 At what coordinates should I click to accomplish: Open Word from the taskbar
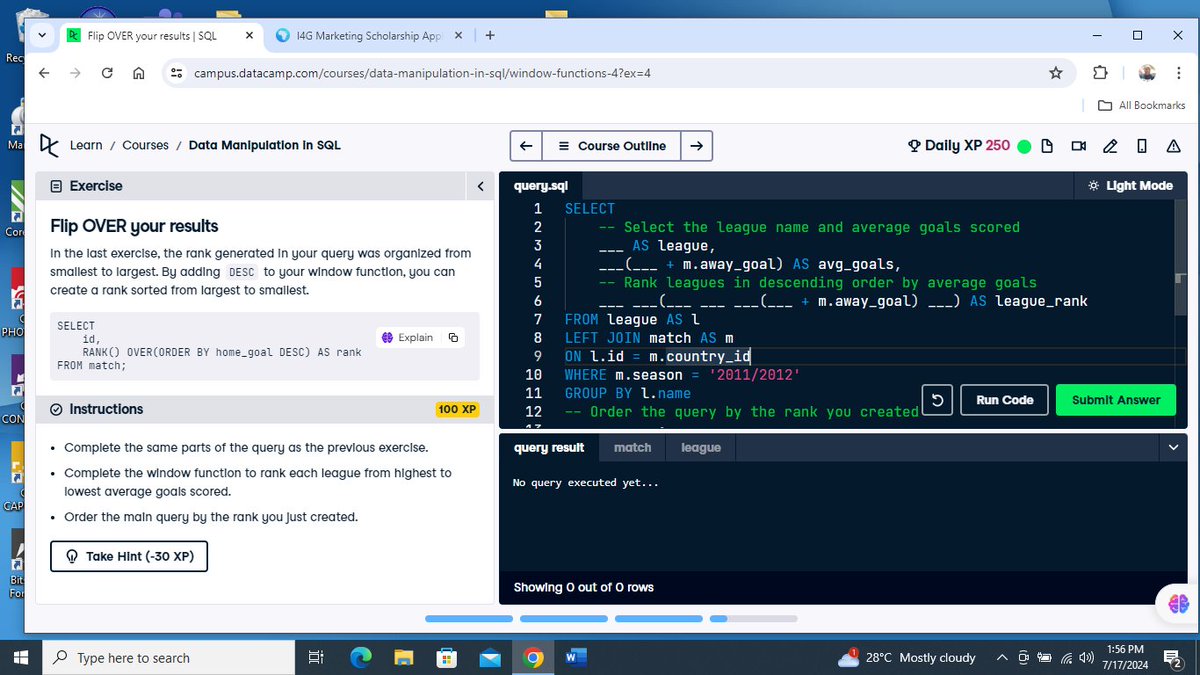576,657
